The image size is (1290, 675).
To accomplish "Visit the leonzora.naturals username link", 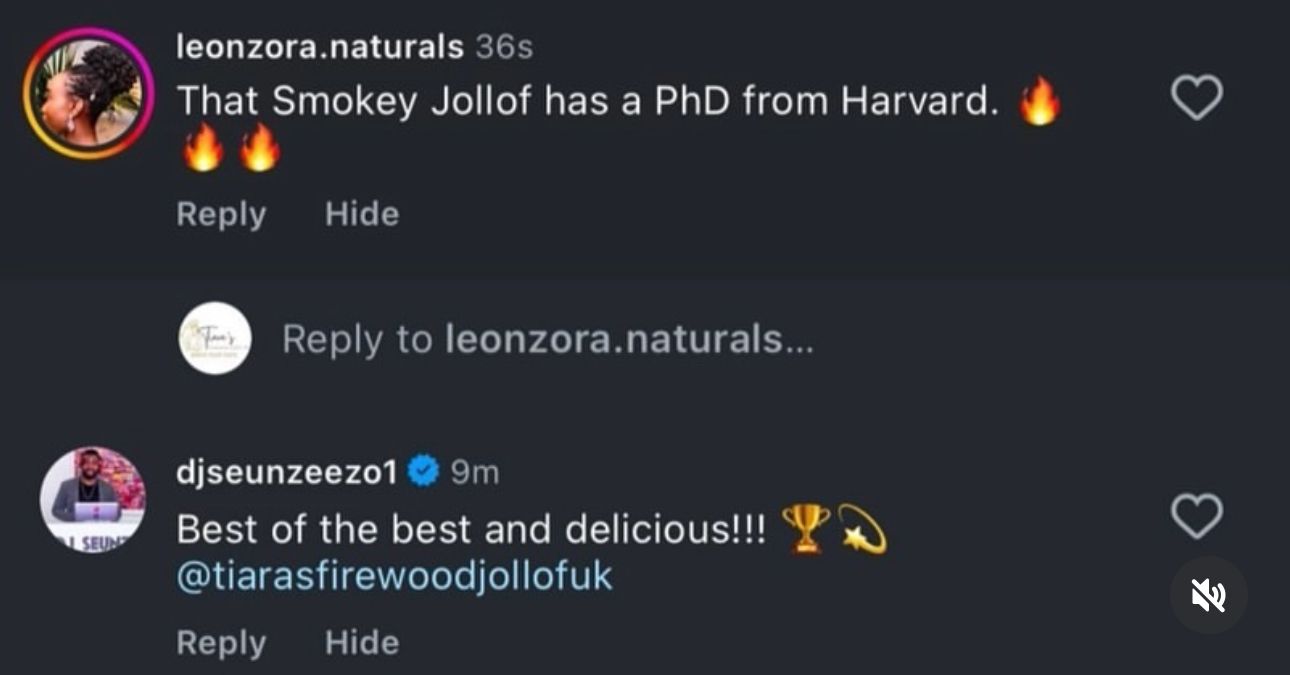I will (x=320, y=46).
